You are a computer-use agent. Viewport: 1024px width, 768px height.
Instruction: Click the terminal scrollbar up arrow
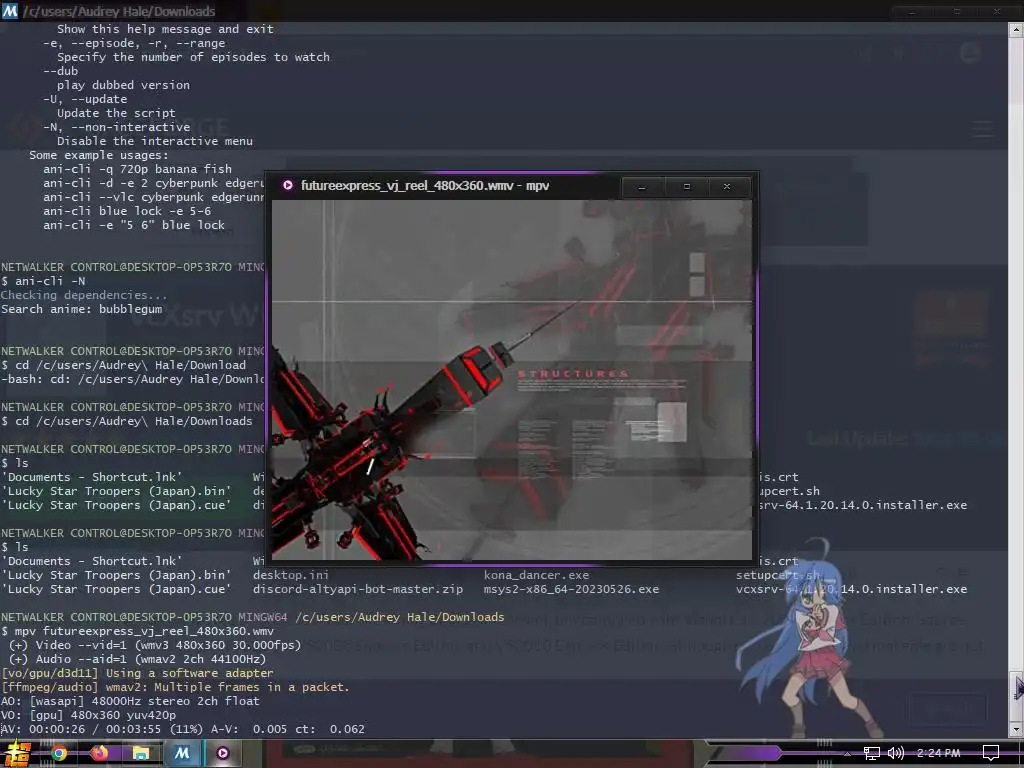pos(1016,29)
